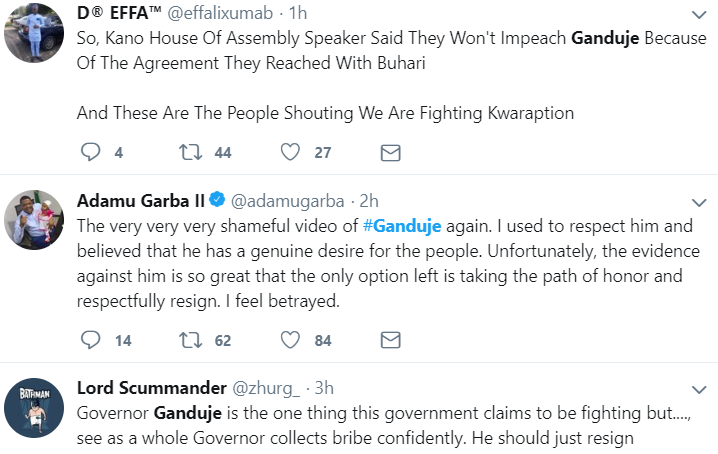Open Adamu Garba II display name
The image size is (718, 454).
(141, 201)
